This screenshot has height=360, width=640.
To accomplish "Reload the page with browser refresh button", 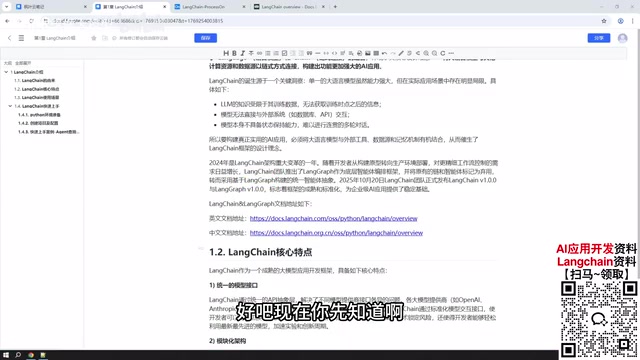I will (31, 21).
